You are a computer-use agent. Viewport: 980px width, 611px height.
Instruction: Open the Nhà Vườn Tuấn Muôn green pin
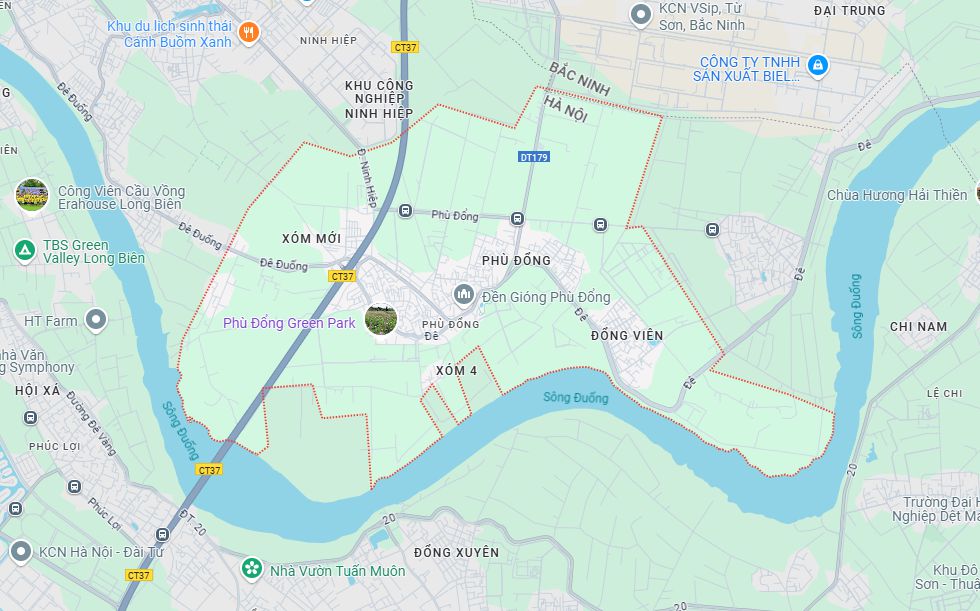(x=252, y=569)
